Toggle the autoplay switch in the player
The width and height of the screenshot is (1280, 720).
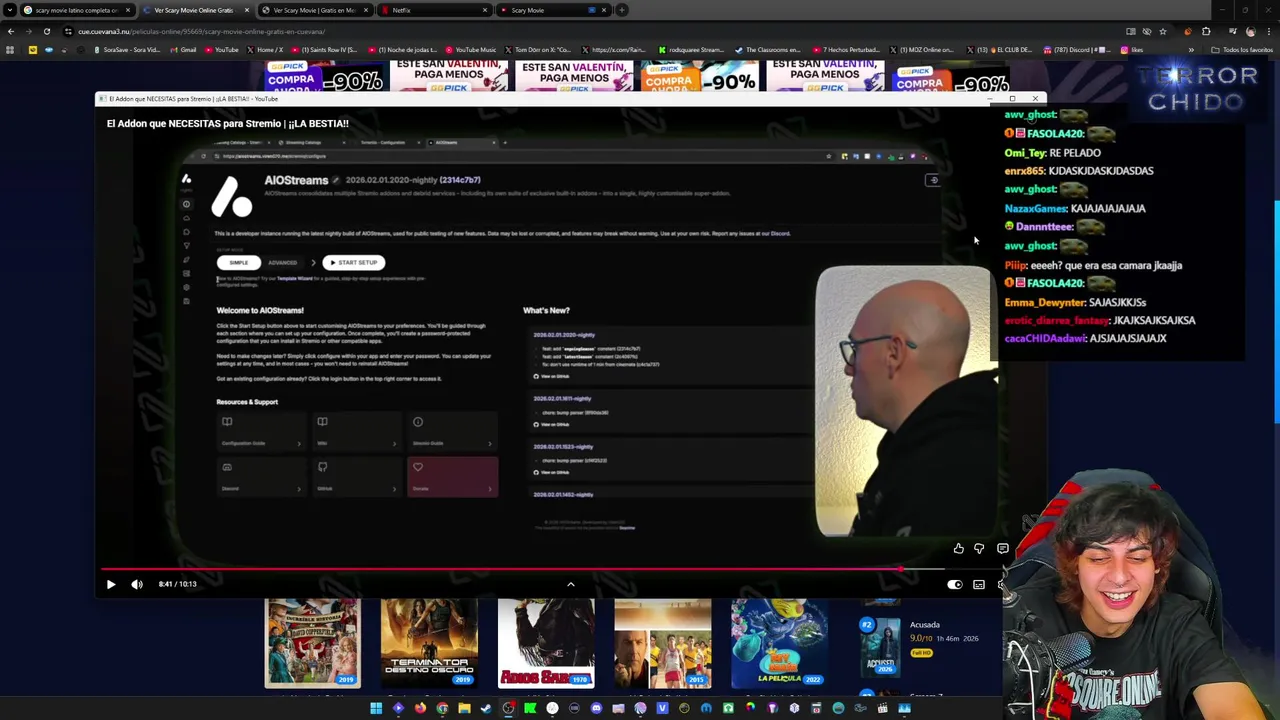[954, 584]
